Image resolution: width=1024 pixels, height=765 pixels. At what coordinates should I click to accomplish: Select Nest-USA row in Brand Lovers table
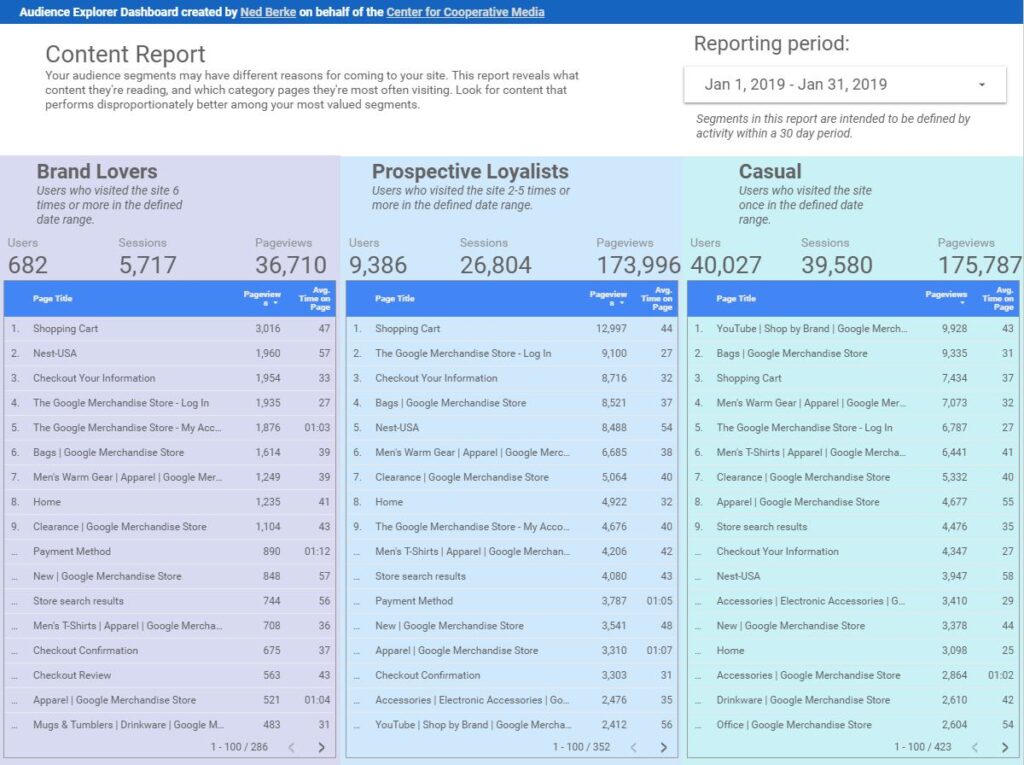55,353
